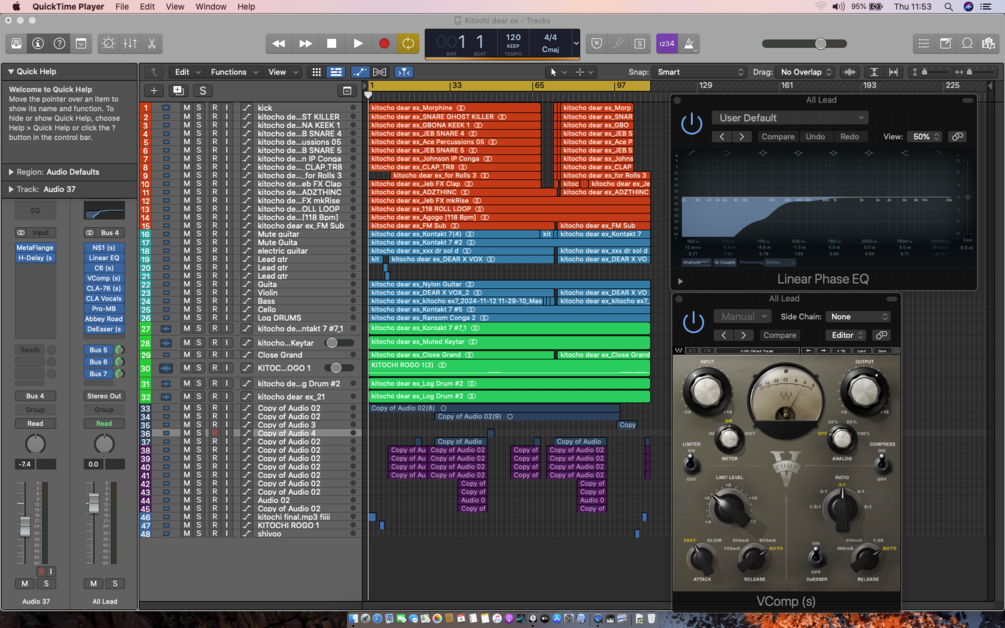The height and width of the screenshot is (628, 1005).
Task: Open the Drag No Overlap dropdown
Action: coord(804,72)
